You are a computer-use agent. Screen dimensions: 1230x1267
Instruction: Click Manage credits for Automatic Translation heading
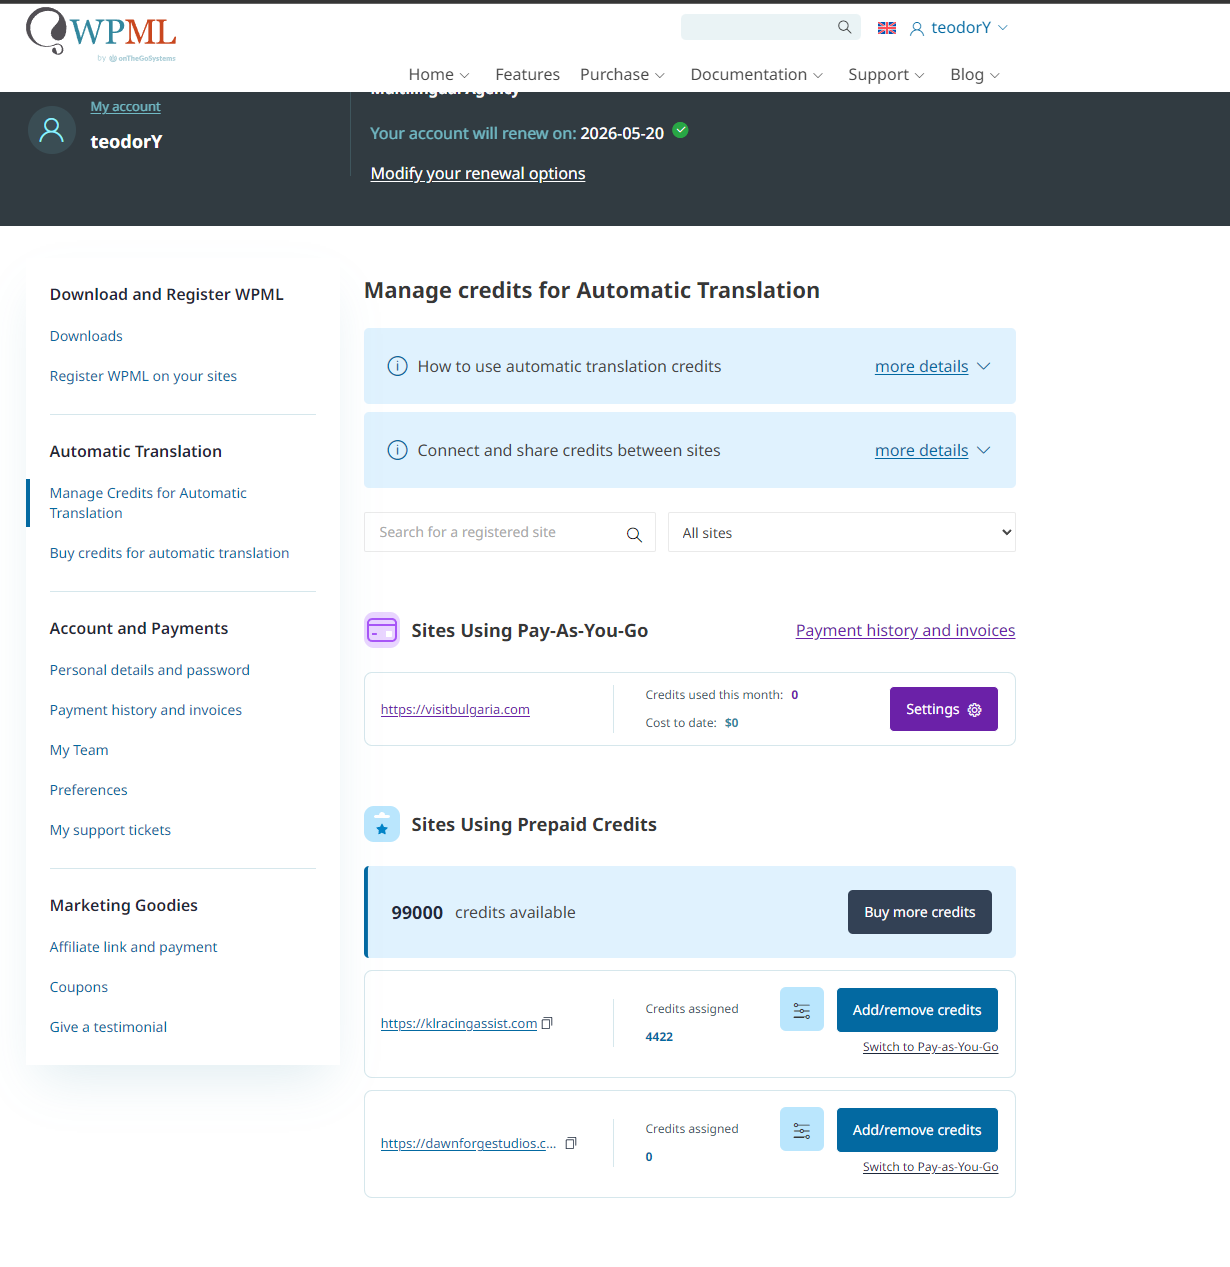pos(592,290)
